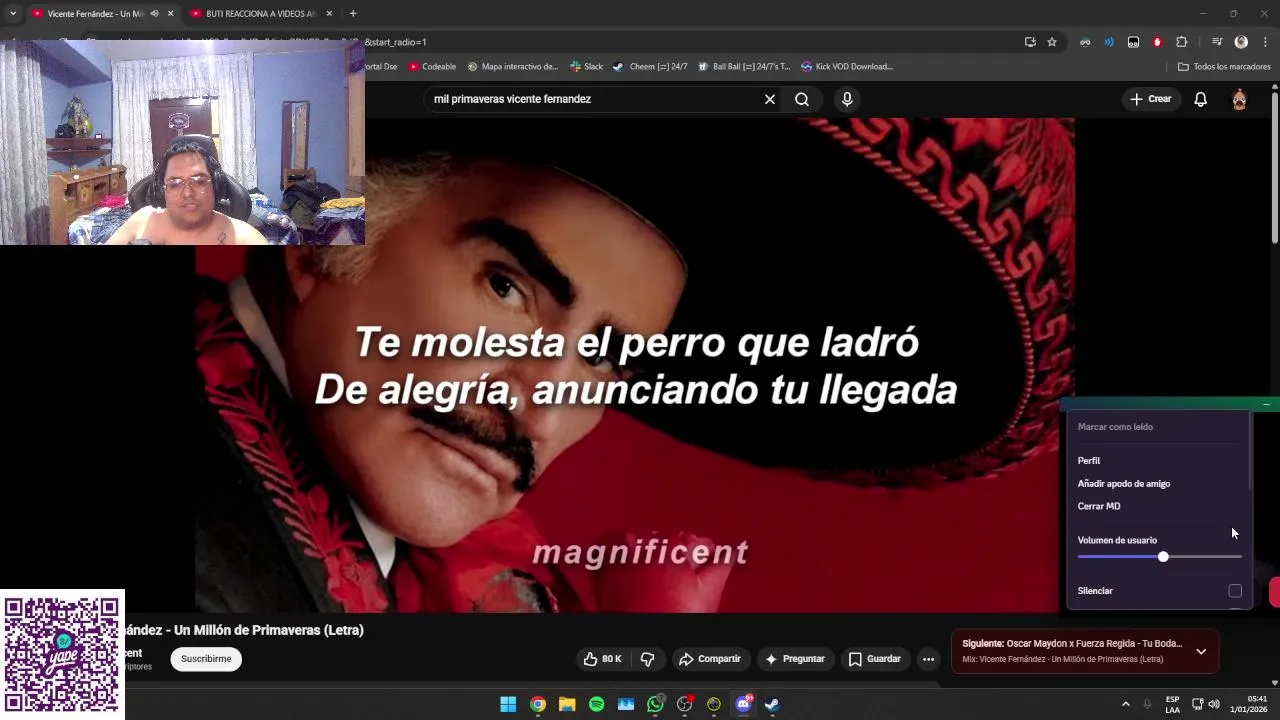Open Spotify from taskbar
This screenshot has width=1280, height=720.
(x=596, y=704)
